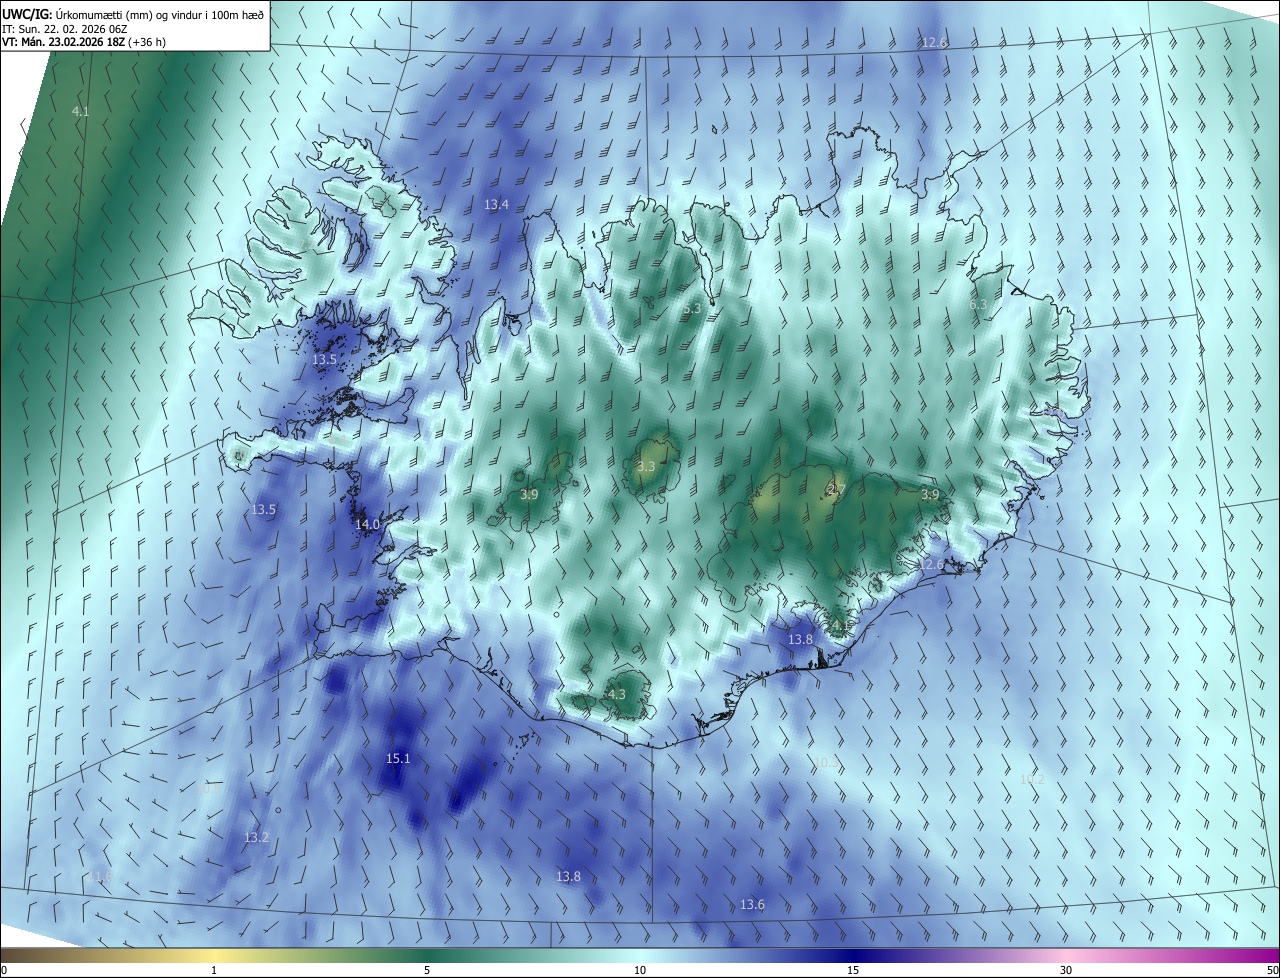
Task: Click the '10' tick on the color scale
Action: click(x=640, y=970)
